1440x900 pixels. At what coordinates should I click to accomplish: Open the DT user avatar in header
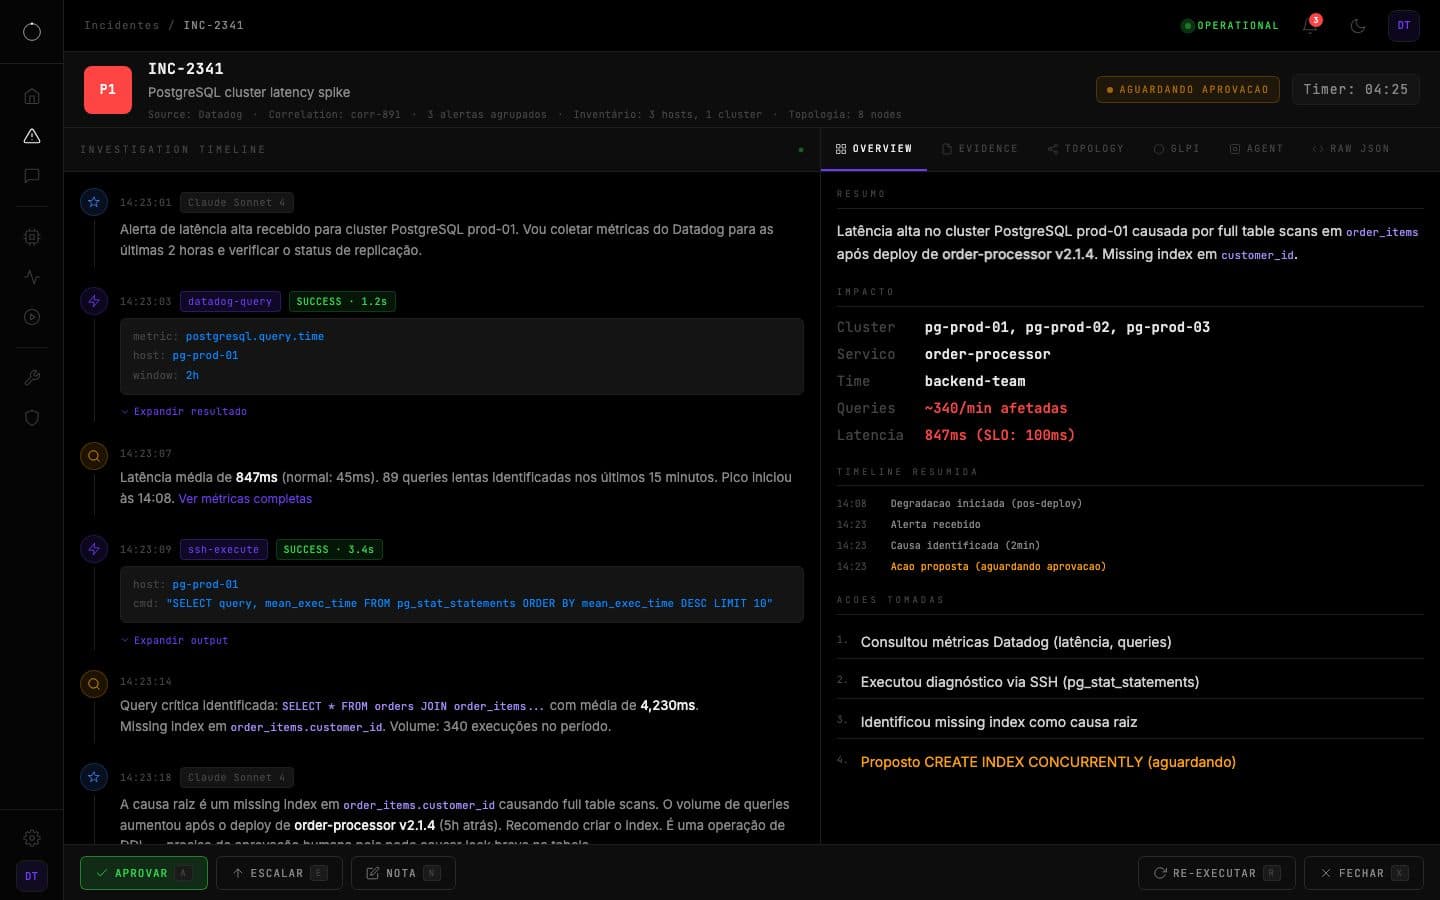click(1404, 26)
